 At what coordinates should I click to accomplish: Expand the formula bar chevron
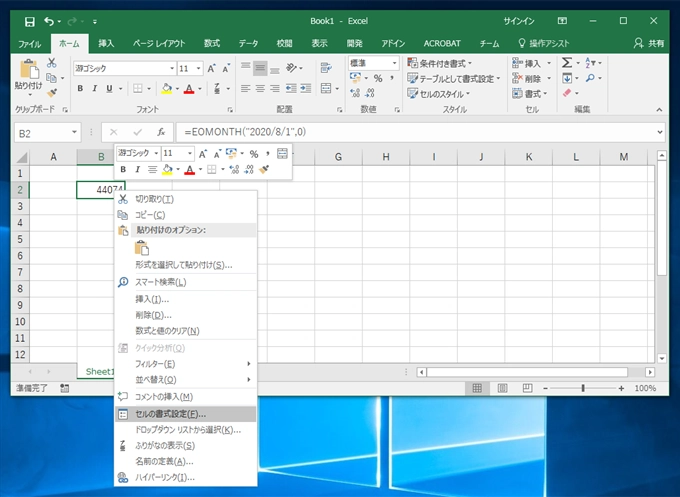(x=660, y=132)
